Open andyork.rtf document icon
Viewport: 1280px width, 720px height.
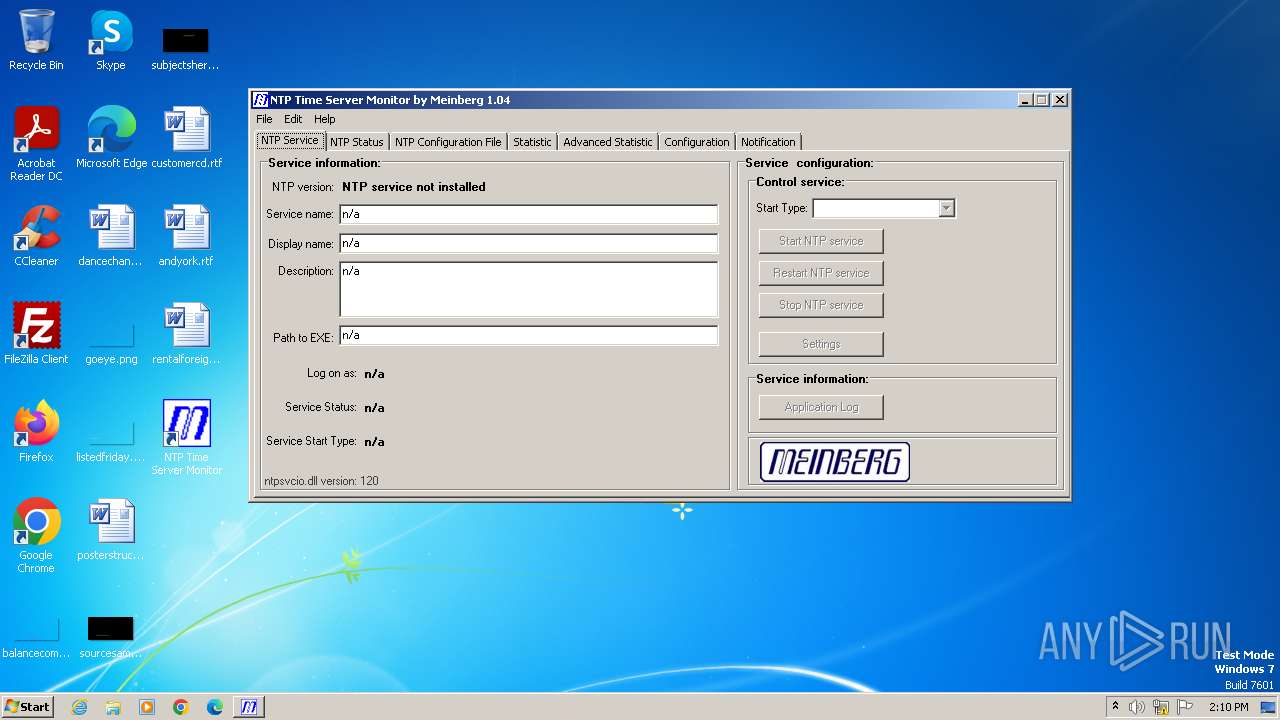[187, 236]
